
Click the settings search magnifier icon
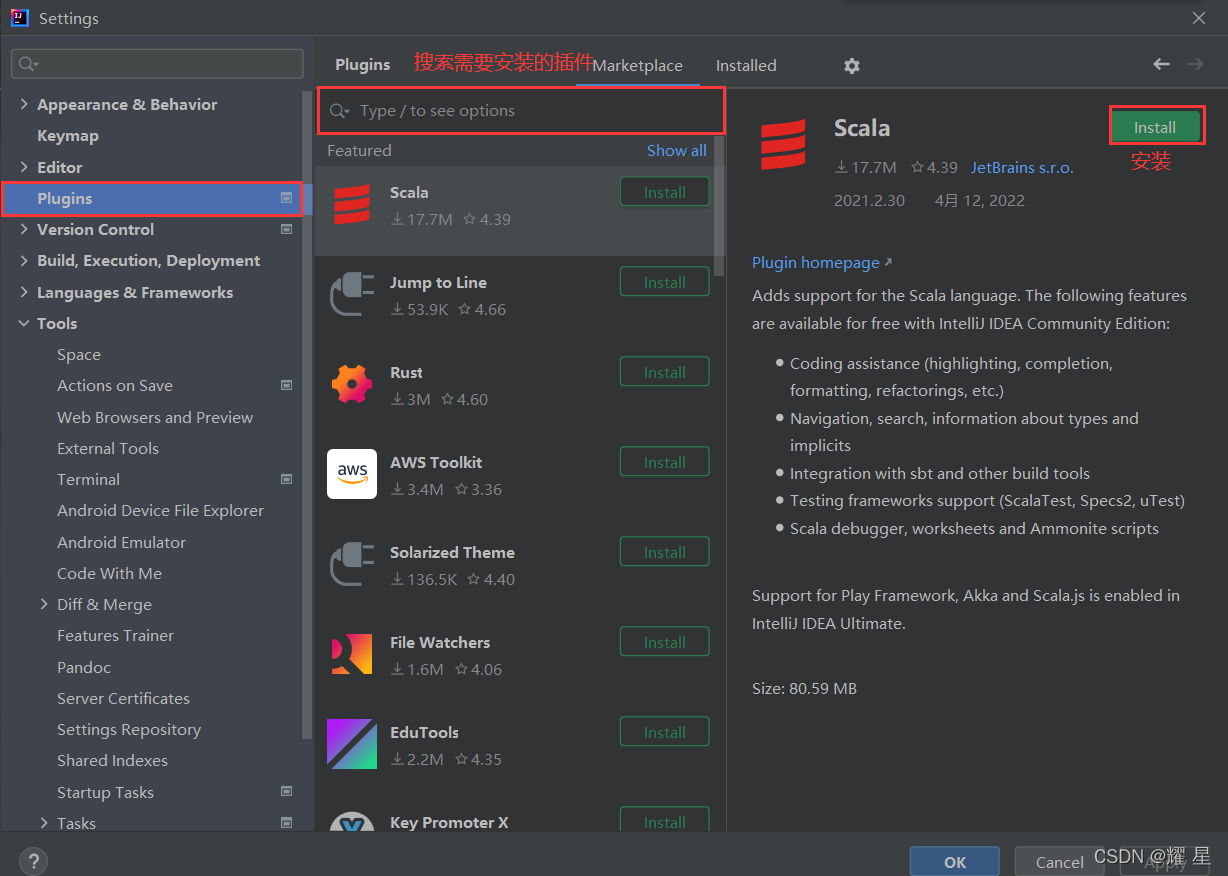28,64
